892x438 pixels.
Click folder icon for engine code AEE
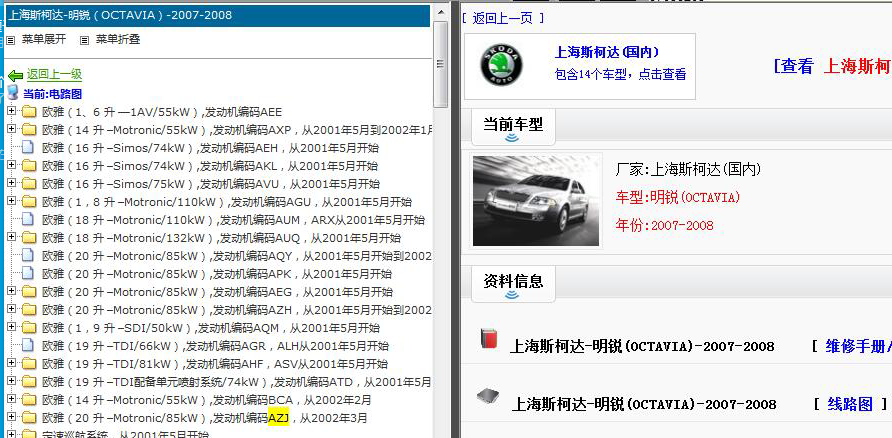28,111
